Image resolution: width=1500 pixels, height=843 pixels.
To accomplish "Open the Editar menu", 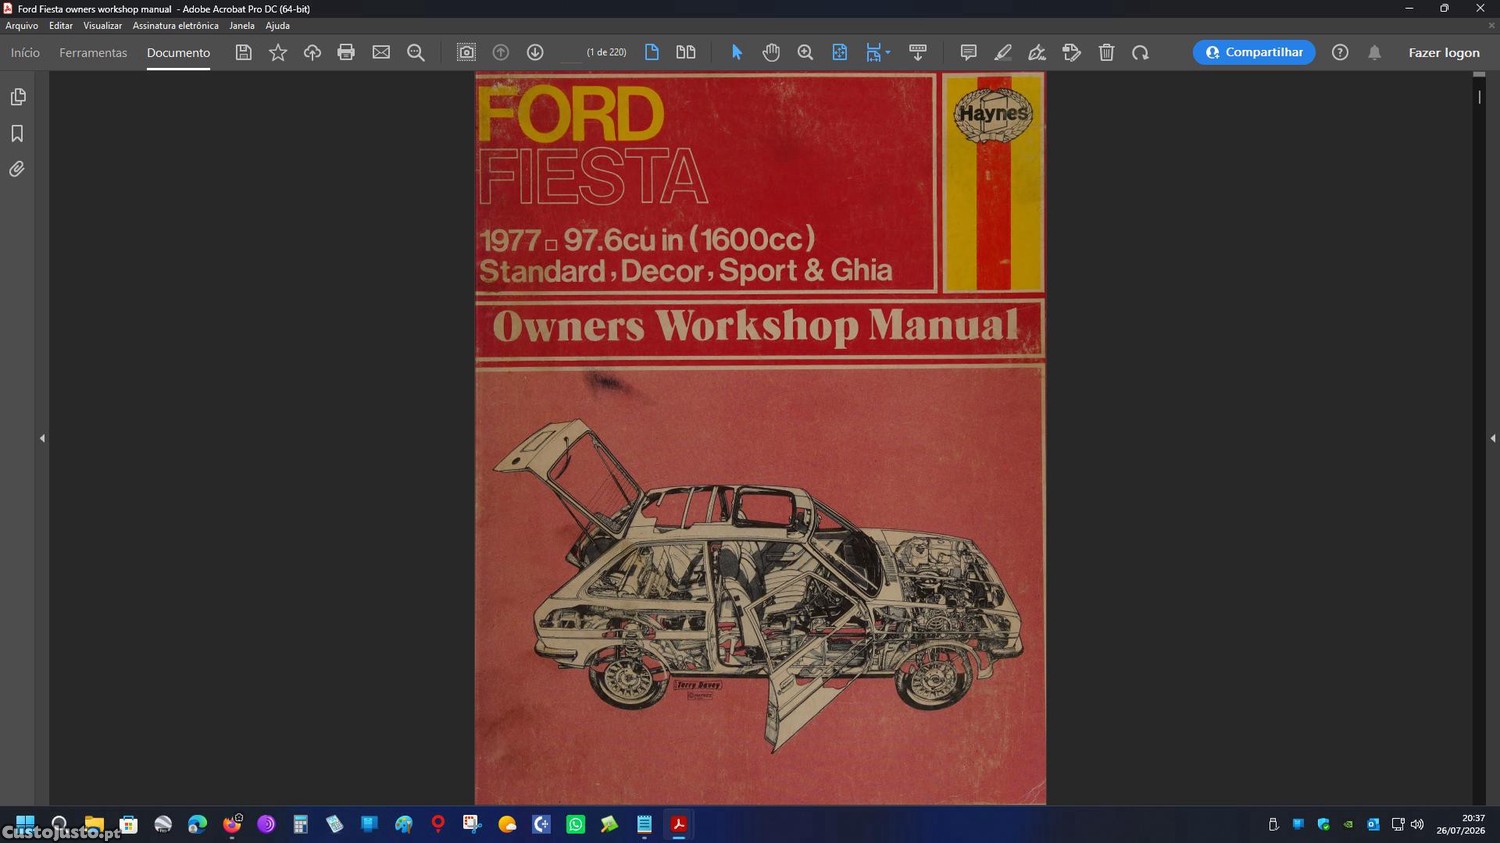I will tap(61, 26).
